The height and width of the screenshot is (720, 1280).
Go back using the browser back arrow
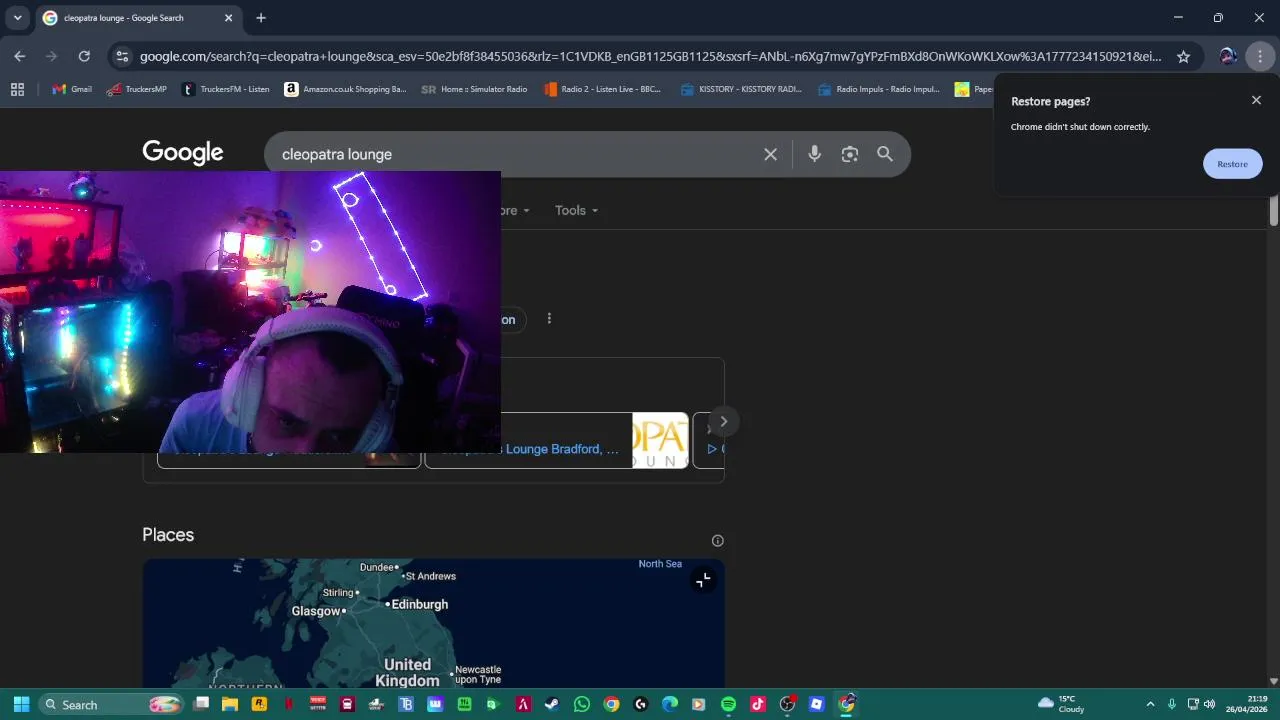pyautogui.click(x=20, y=57)
